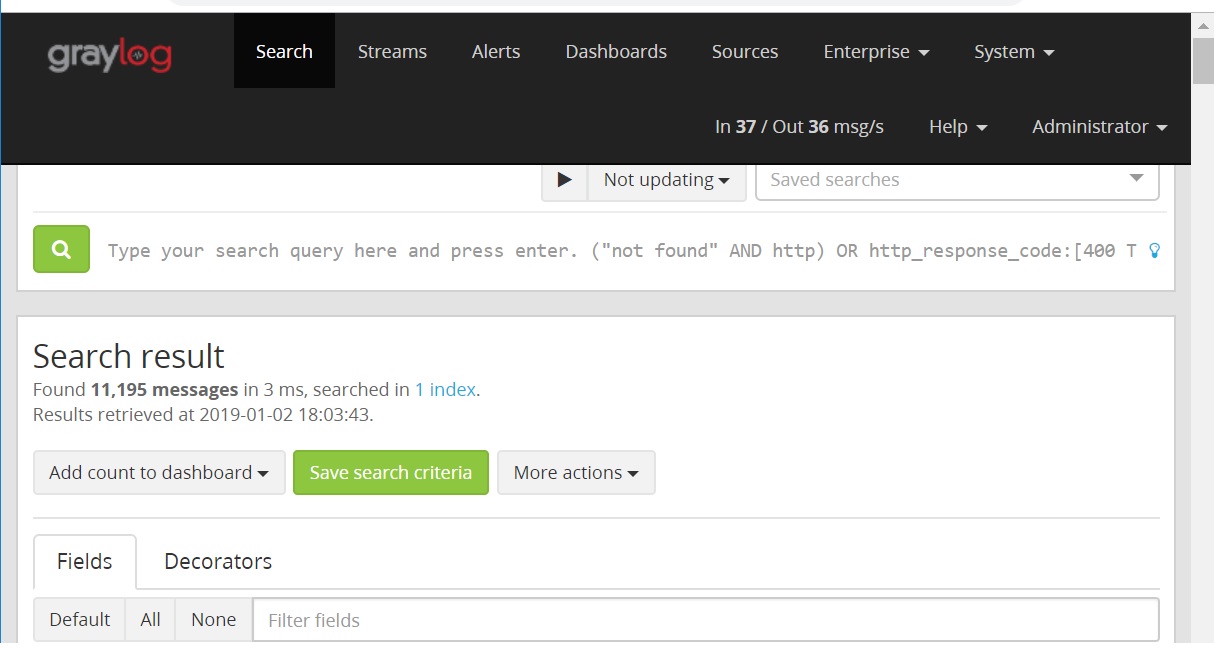Go to Streams page
Viewport: 1214px width, 648px height.
[392, 51]
